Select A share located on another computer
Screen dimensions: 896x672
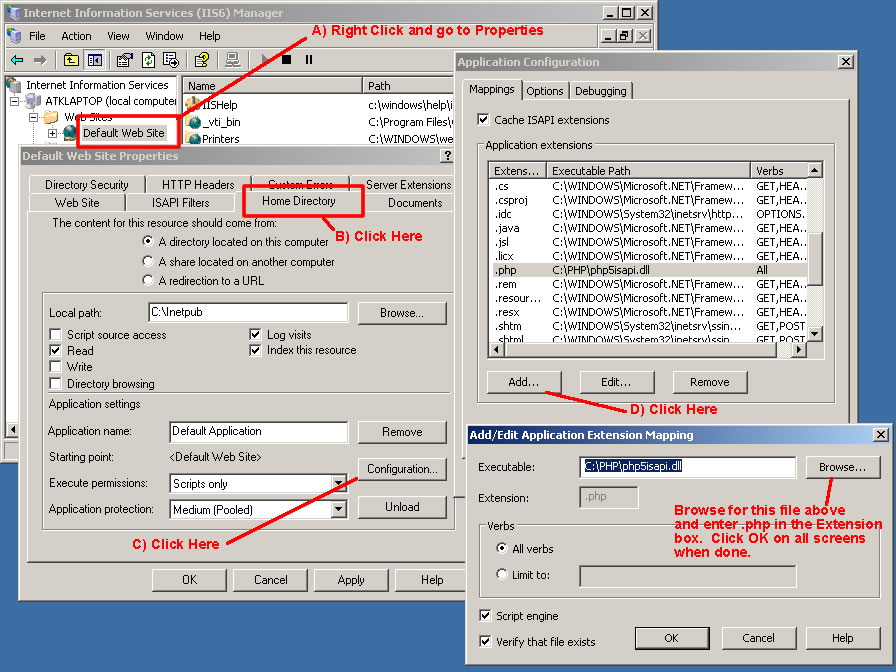click(x=148, y=261)
